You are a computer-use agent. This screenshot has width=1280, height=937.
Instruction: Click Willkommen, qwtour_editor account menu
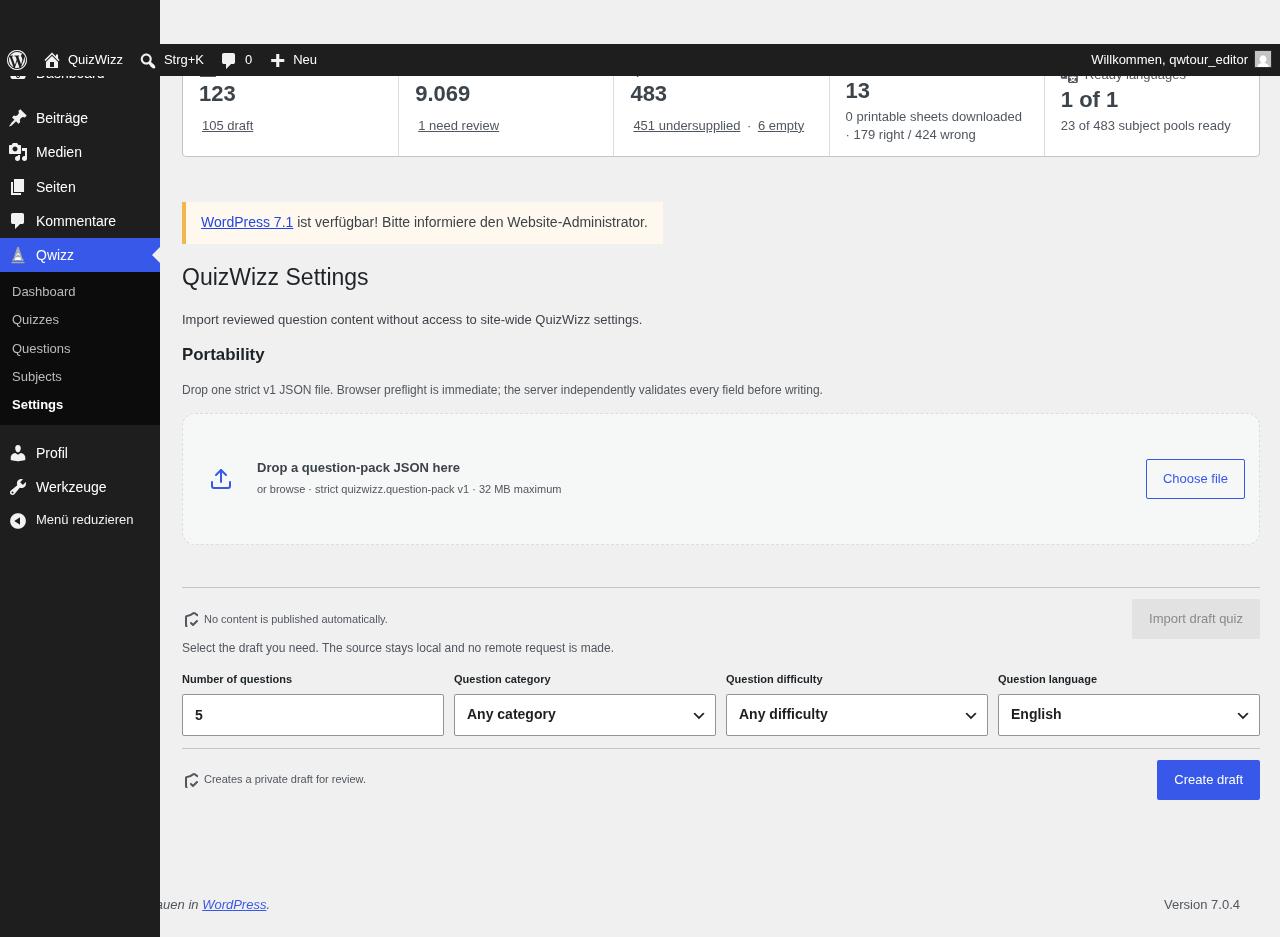[1181, 60]
